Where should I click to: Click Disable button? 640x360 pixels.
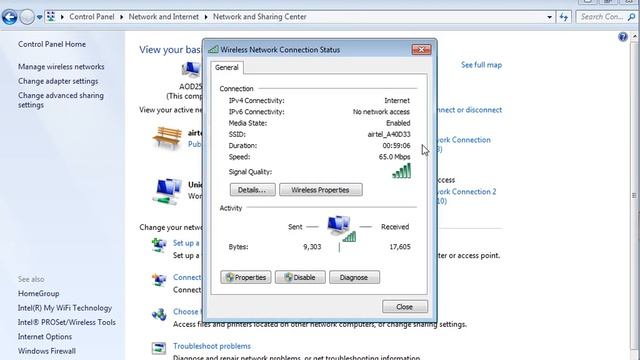(x=300, y=277)
